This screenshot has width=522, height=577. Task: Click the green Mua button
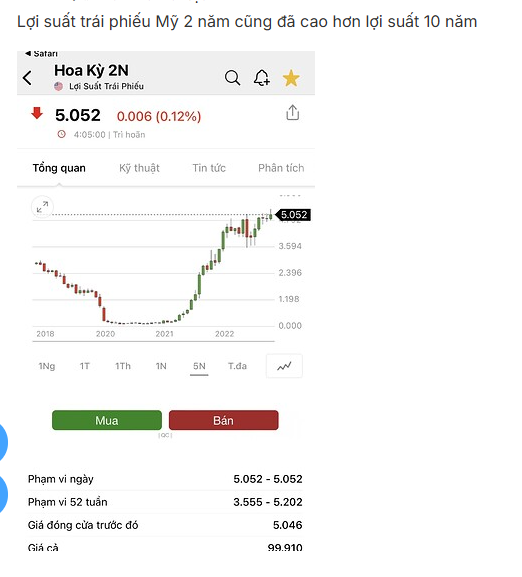(107, 420)
